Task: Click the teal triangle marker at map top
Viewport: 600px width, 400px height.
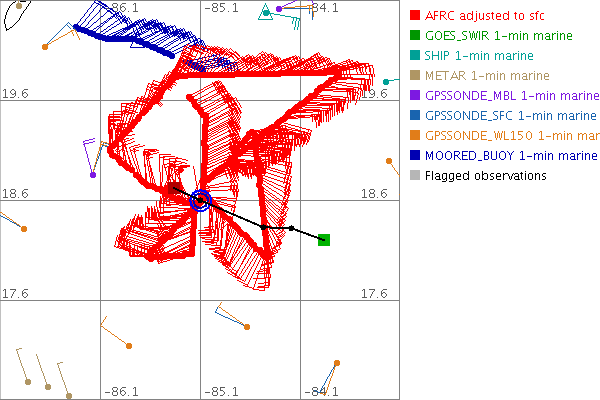Action: coord(264,12)
